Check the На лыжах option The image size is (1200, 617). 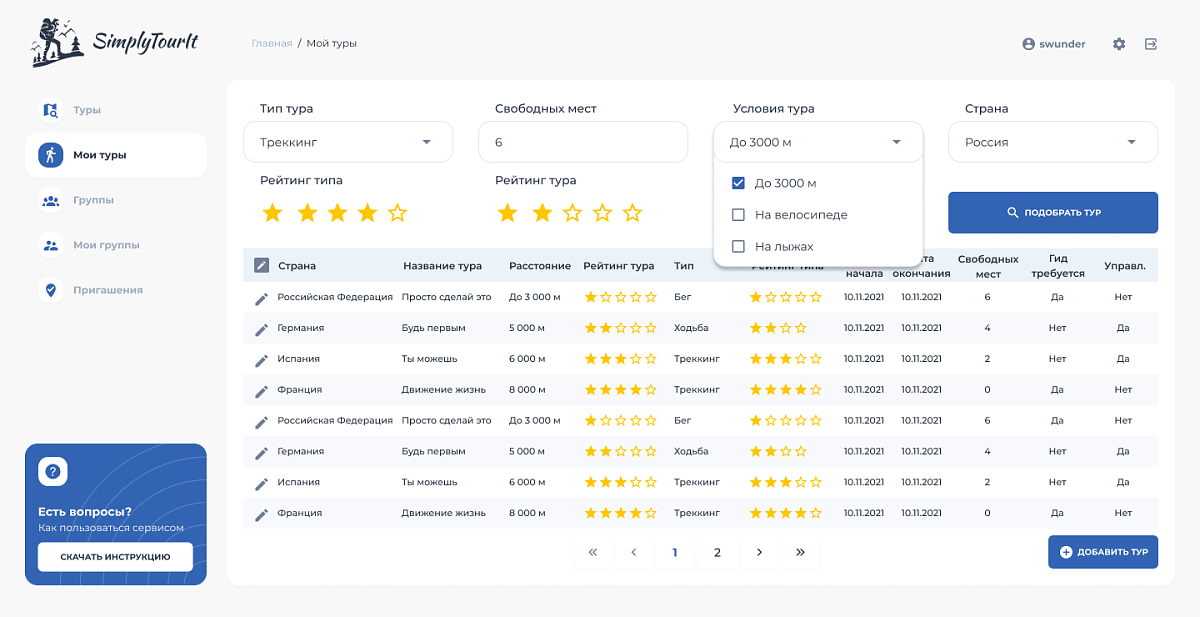click(738, 246)
